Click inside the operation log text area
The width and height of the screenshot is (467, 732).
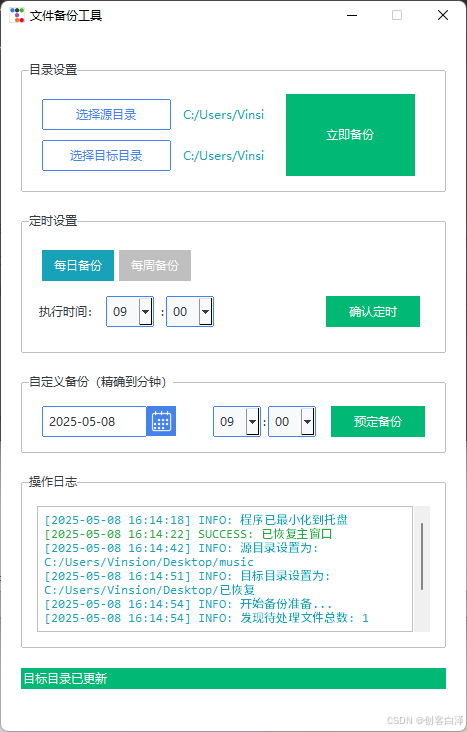[225, 569]
